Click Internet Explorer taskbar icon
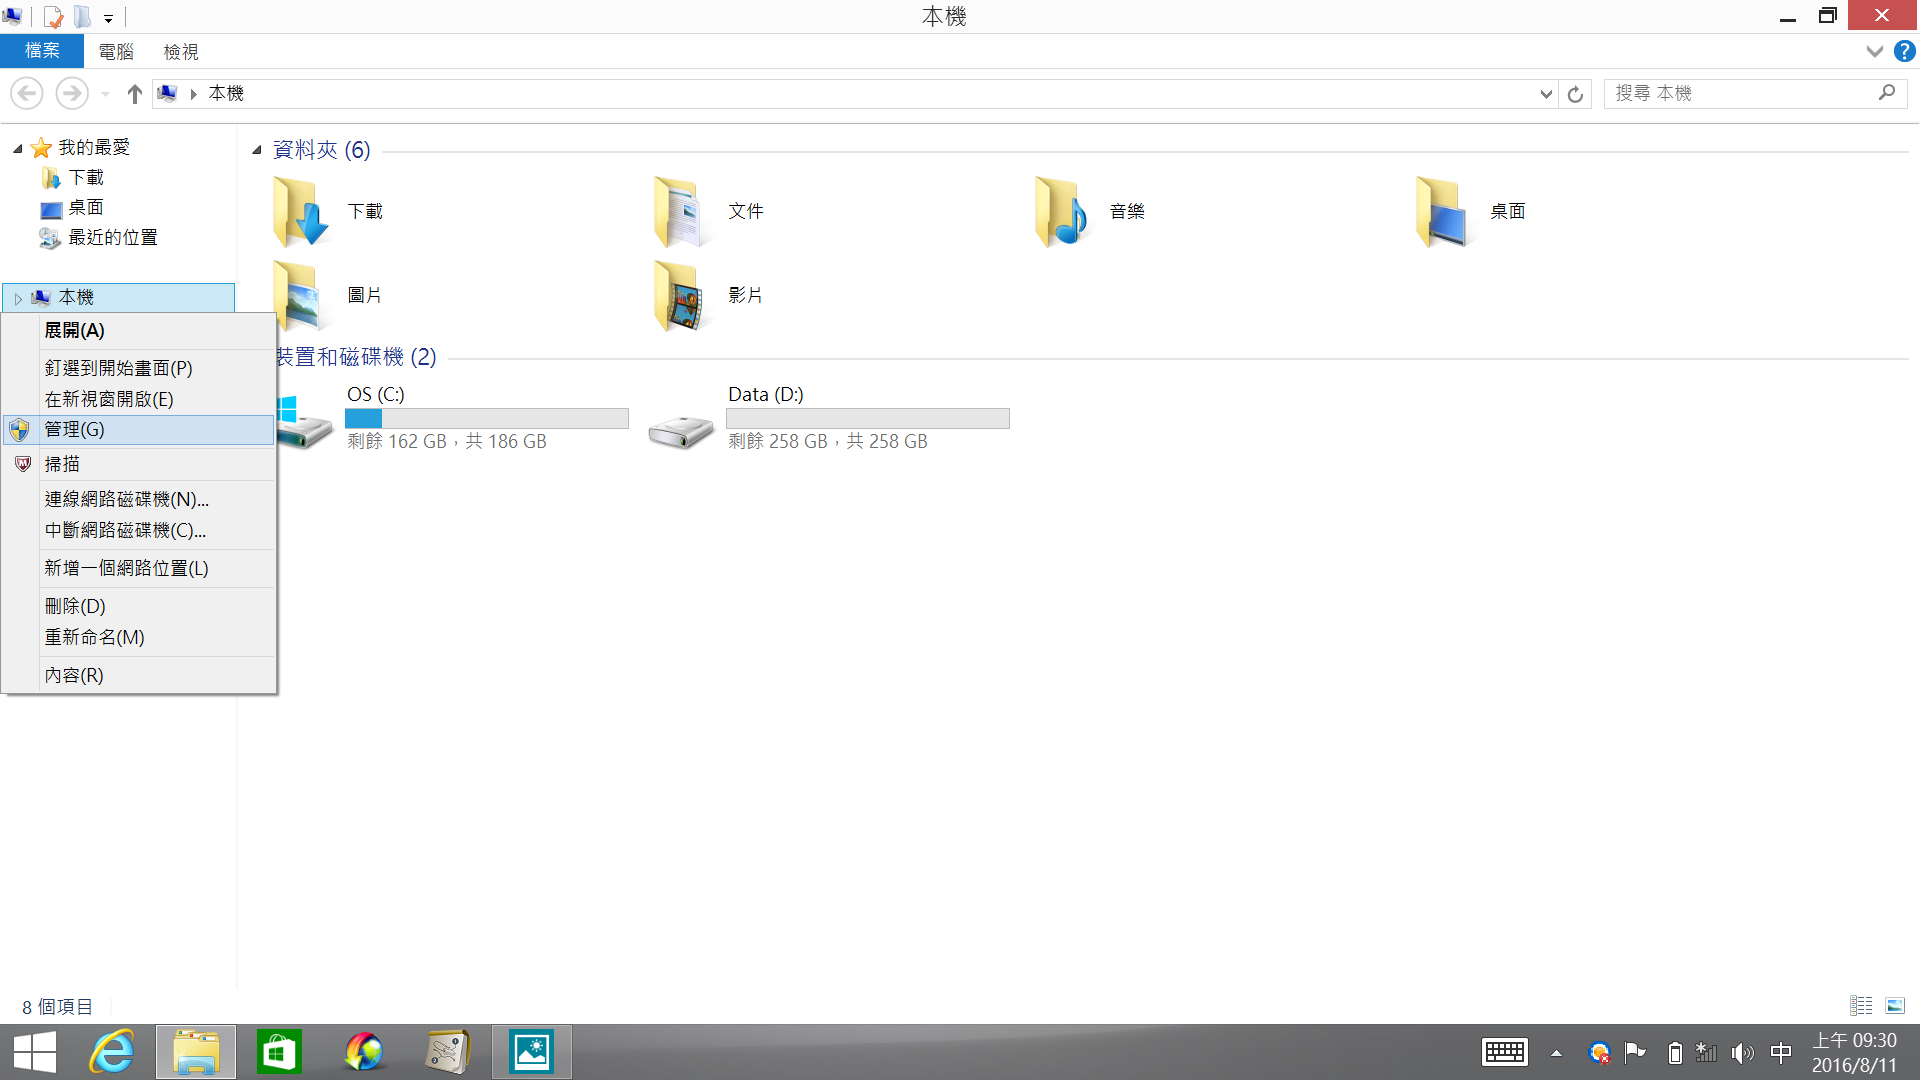The width and height of the screenshot is (1920, 1080). tap(112, 1051)
